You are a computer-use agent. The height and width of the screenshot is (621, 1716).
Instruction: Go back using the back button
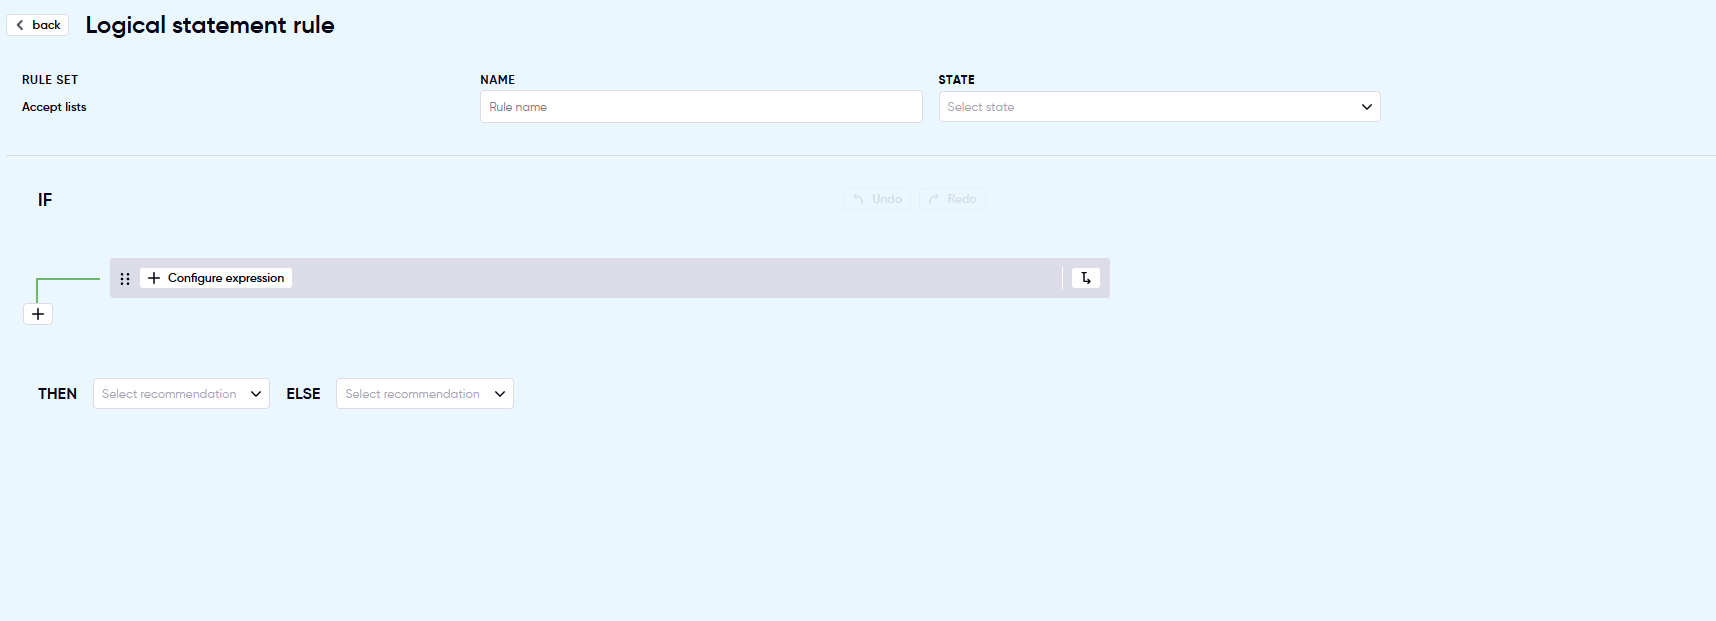38,25
